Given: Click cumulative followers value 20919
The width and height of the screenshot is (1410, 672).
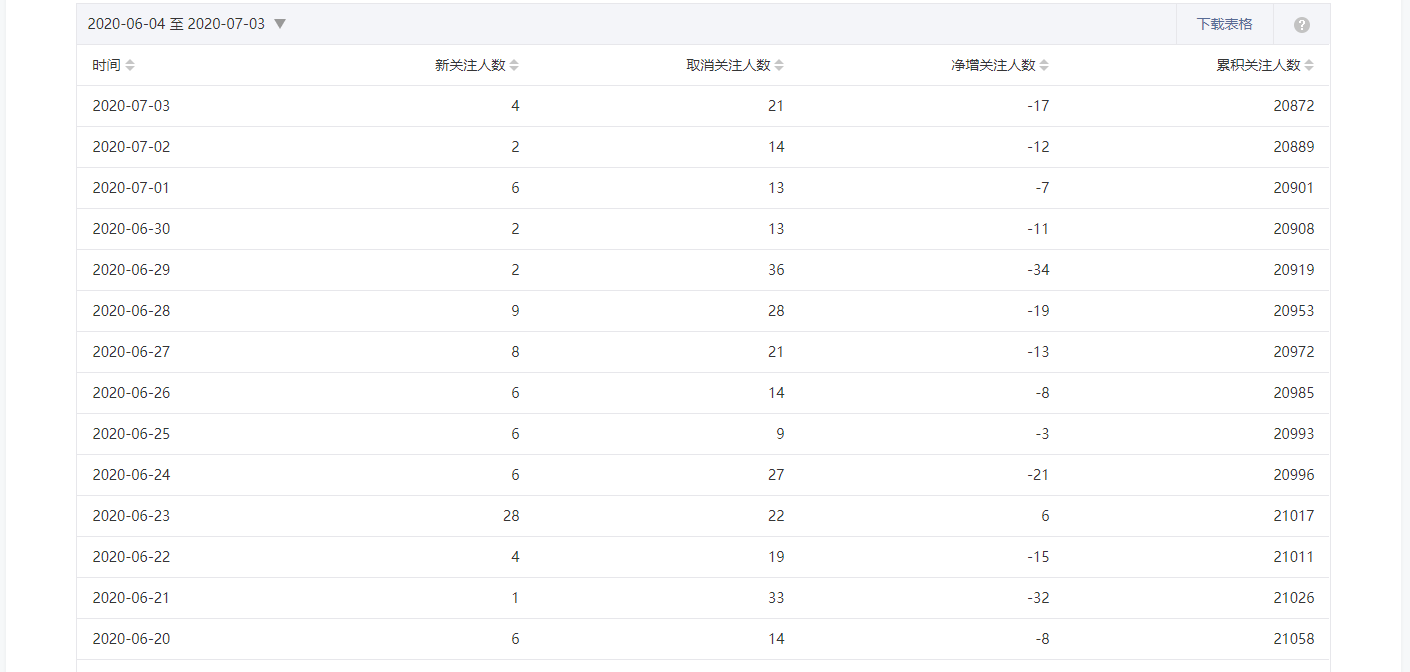Looking at the screenshot, I should (x=1294, y=270).
